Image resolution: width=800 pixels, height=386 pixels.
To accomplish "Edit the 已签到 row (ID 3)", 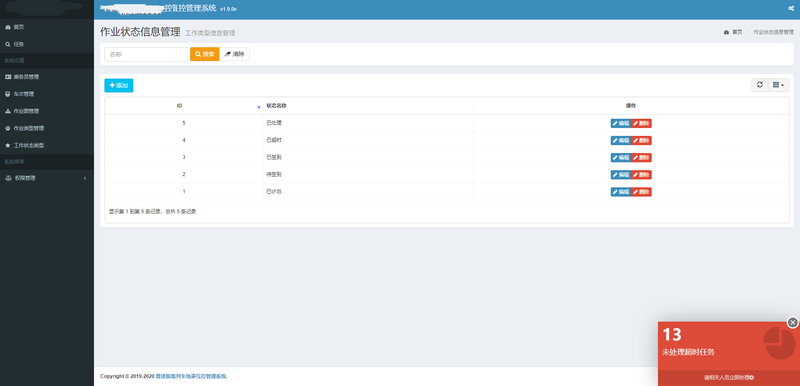I will [621, 158].
